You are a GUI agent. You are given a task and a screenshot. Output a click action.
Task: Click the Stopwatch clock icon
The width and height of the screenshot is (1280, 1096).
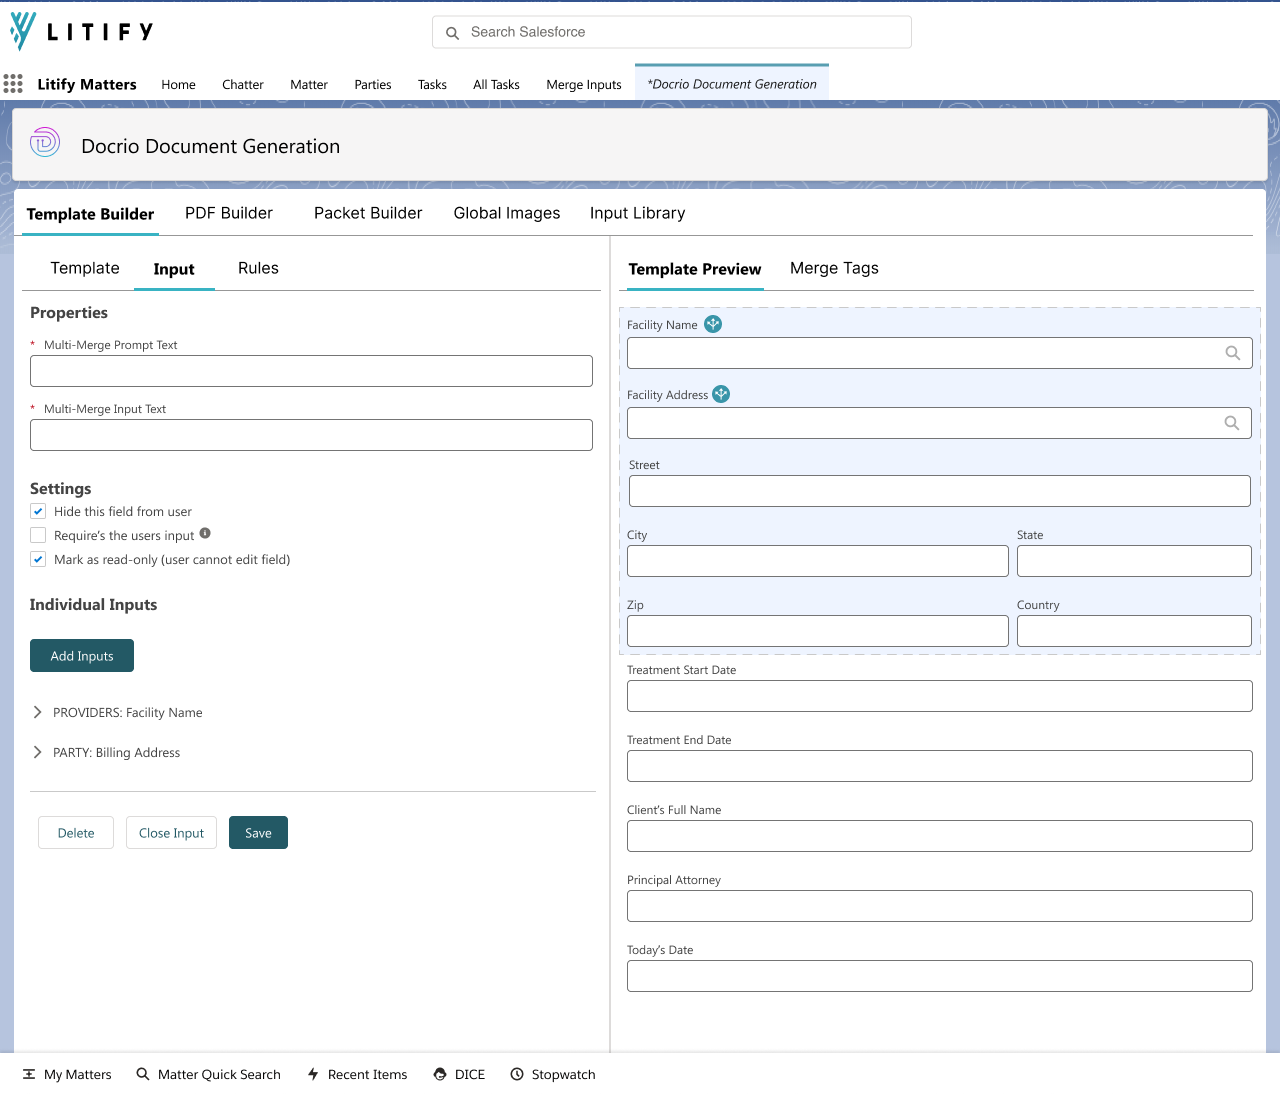click(517, 1074)
